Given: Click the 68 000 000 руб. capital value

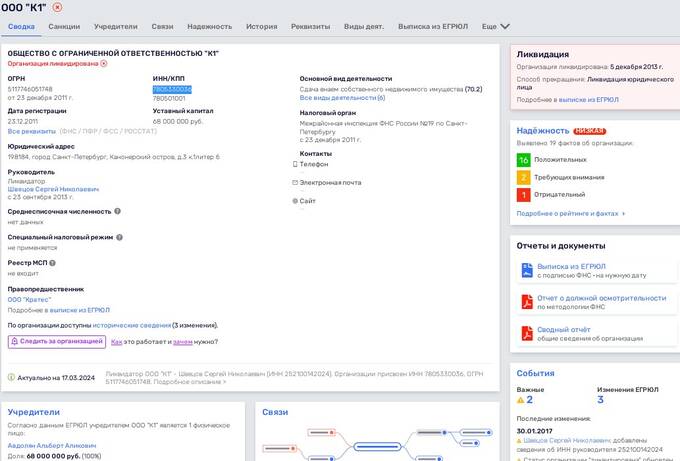Looking at the screenshot, I should [x=178, y=121].
